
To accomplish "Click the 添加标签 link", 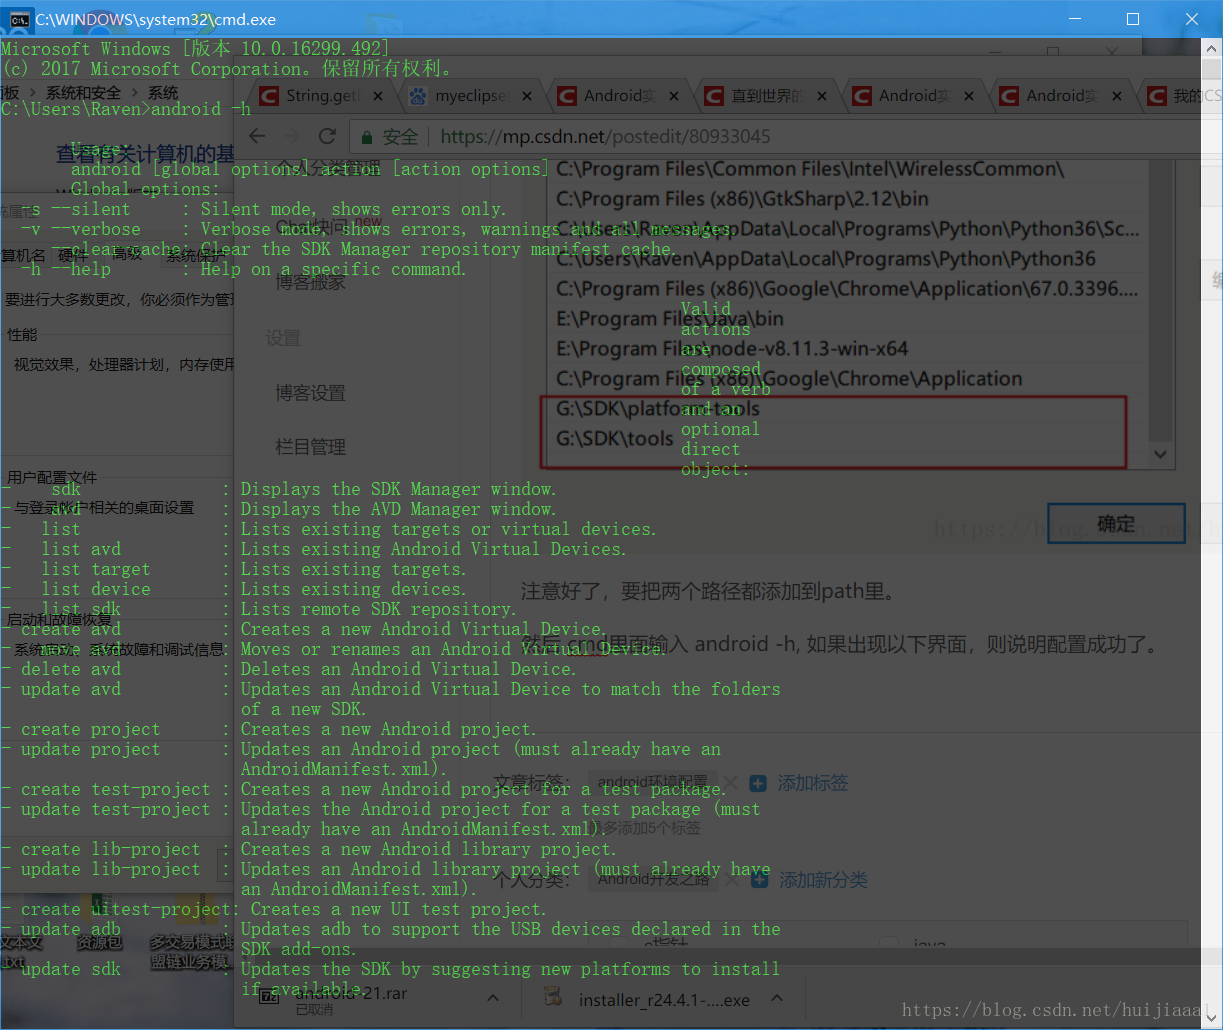I will pyautogui.click(x=813, y=783).
